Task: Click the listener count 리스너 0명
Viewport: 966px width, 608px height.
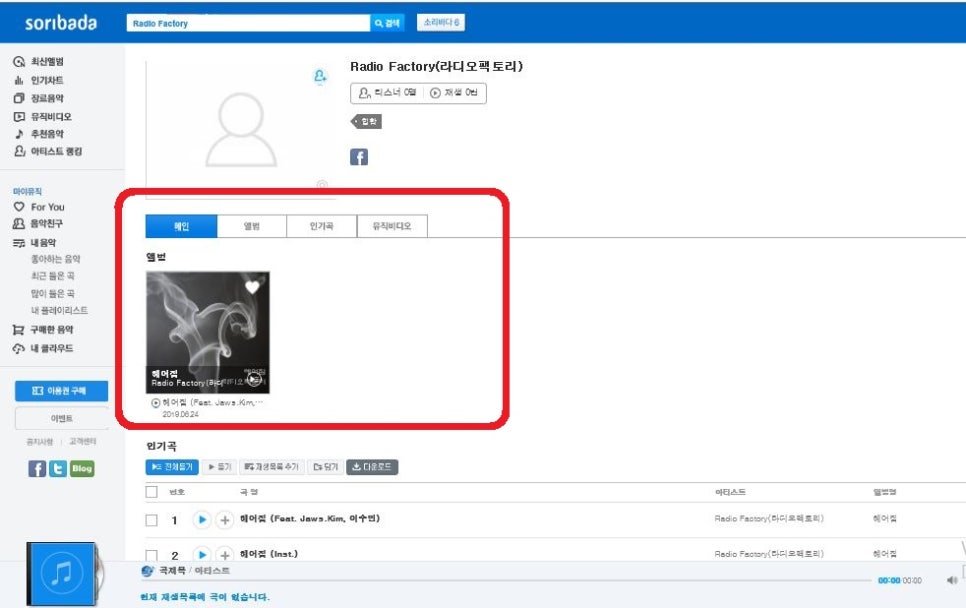Action: point(388,92)
